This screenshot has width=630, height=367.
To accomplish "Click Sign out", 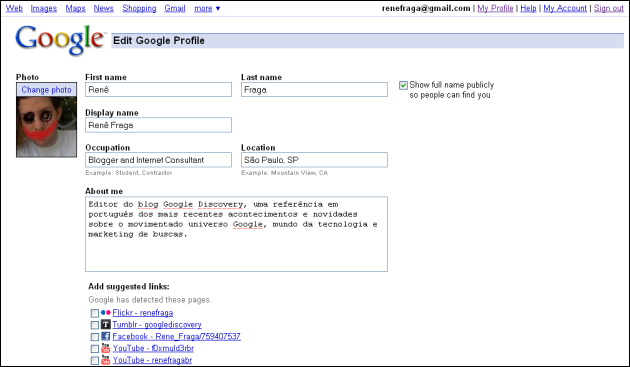I will [608, 8].
